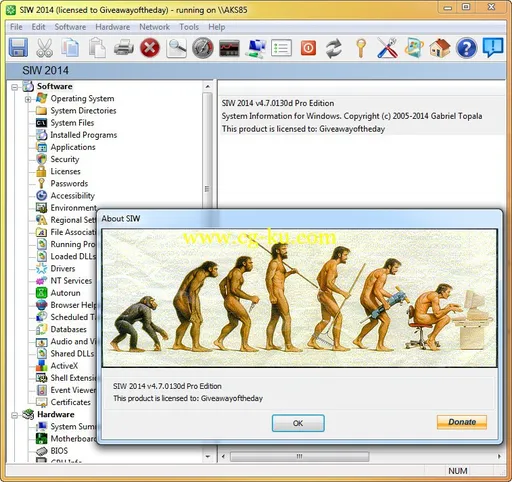
Task: Open the crossed tools options icon
Action: [x=387, y=48]
